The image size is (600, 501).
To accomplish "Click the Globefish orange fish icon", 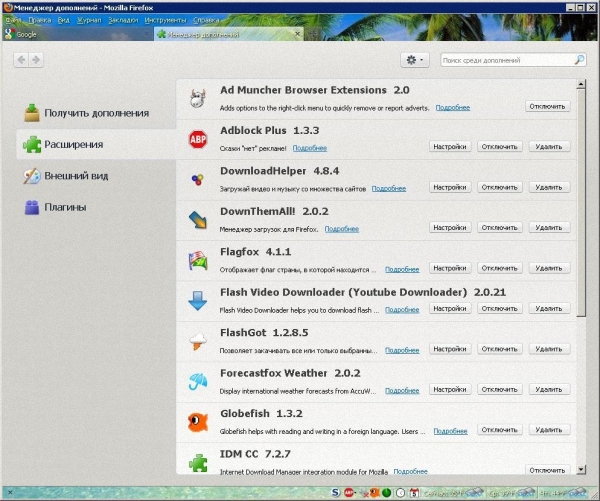I will coord(198,422).
